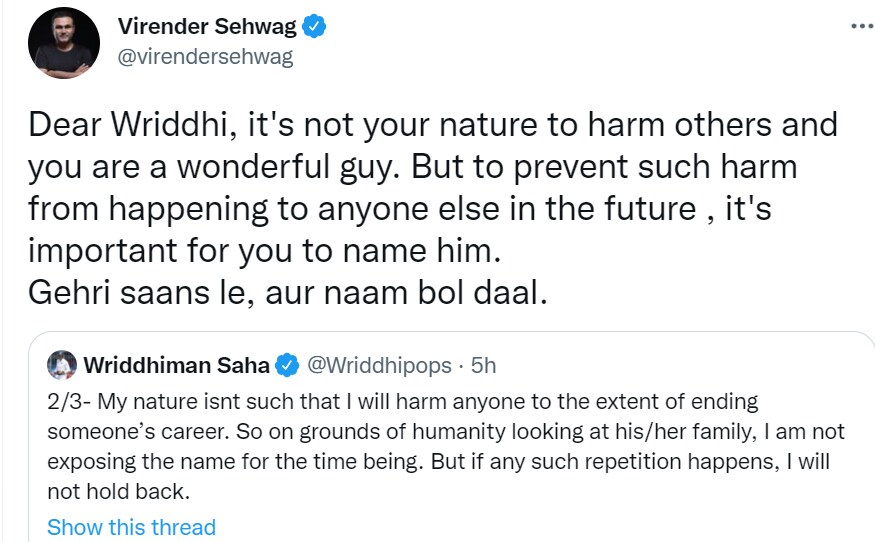
Task: Click the "Dear Wriddhi" opening line
Action: pos(432,127)
